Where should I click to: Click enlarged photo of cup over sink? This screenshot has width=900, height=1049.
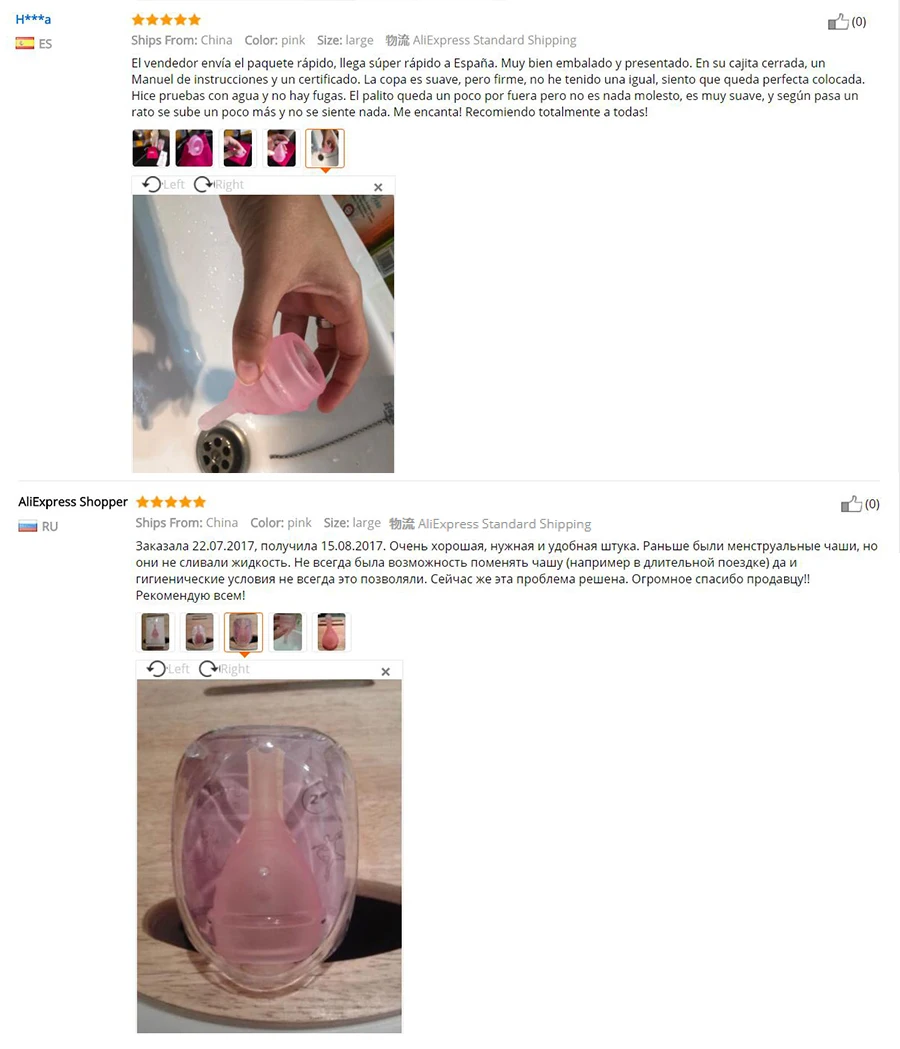pyautogui.click(x=263, y=334)
